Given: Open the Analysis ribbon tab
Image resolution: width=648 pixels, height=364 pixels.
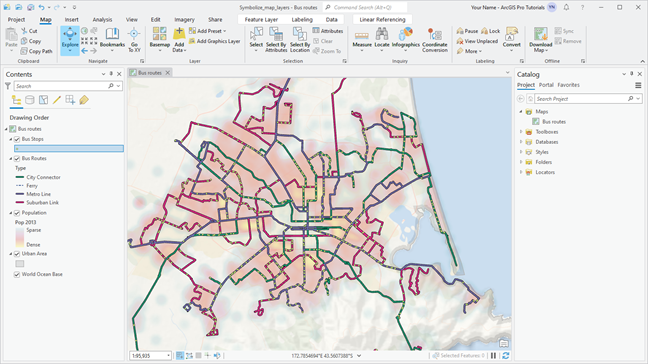Looking at the screenshot, I should 102,19.
